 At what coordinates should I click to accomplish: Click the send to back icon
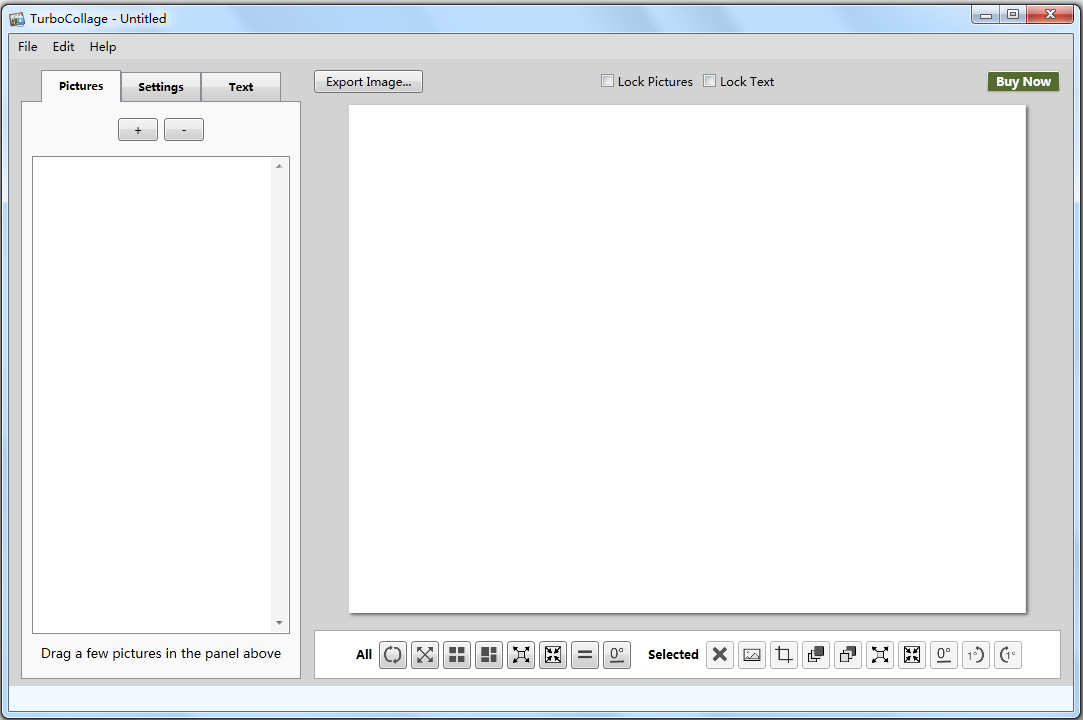coord(848,655)
